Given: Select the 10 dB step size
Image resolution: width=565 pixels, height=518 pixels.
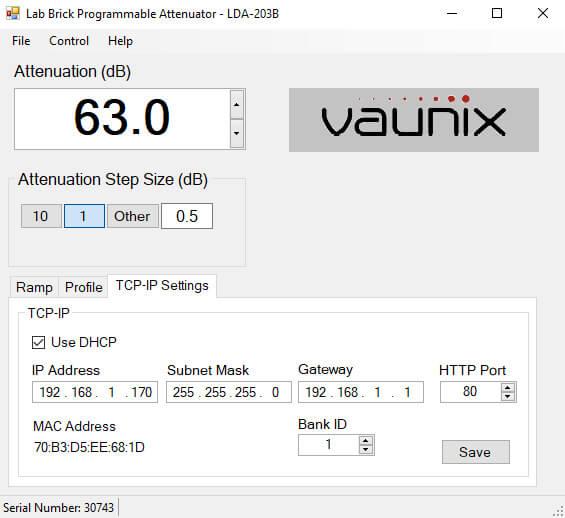Looking at the screenshot, I should click(41, 216).
